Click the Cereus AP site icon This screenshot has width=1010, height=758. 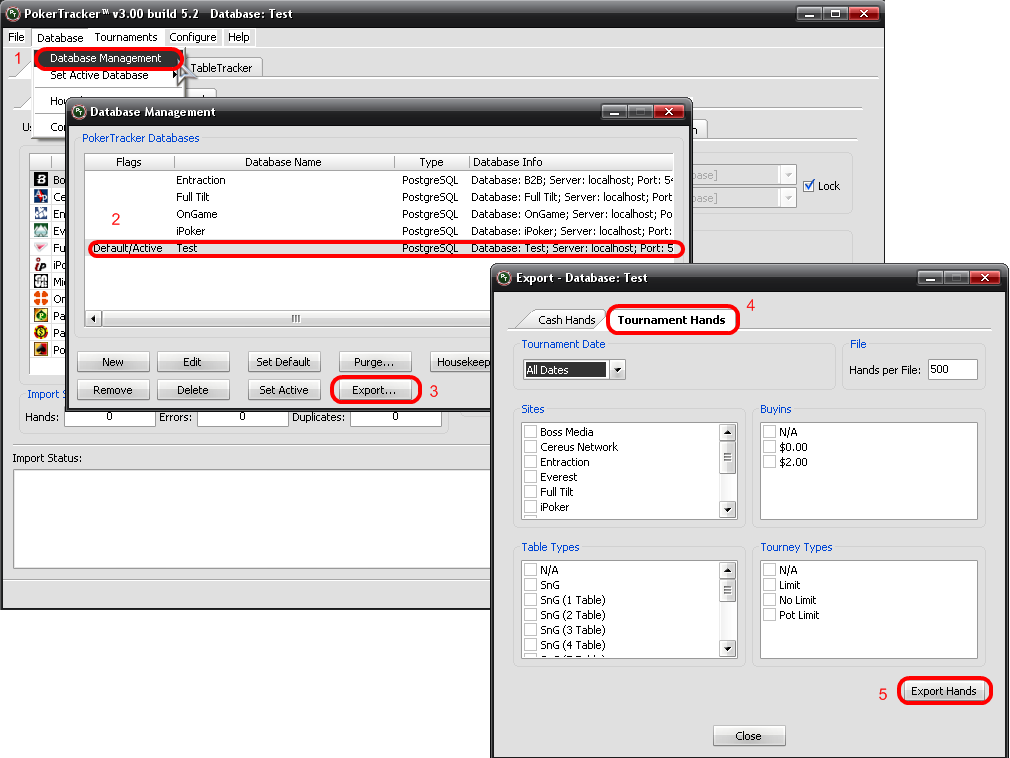tap(41, 196)
